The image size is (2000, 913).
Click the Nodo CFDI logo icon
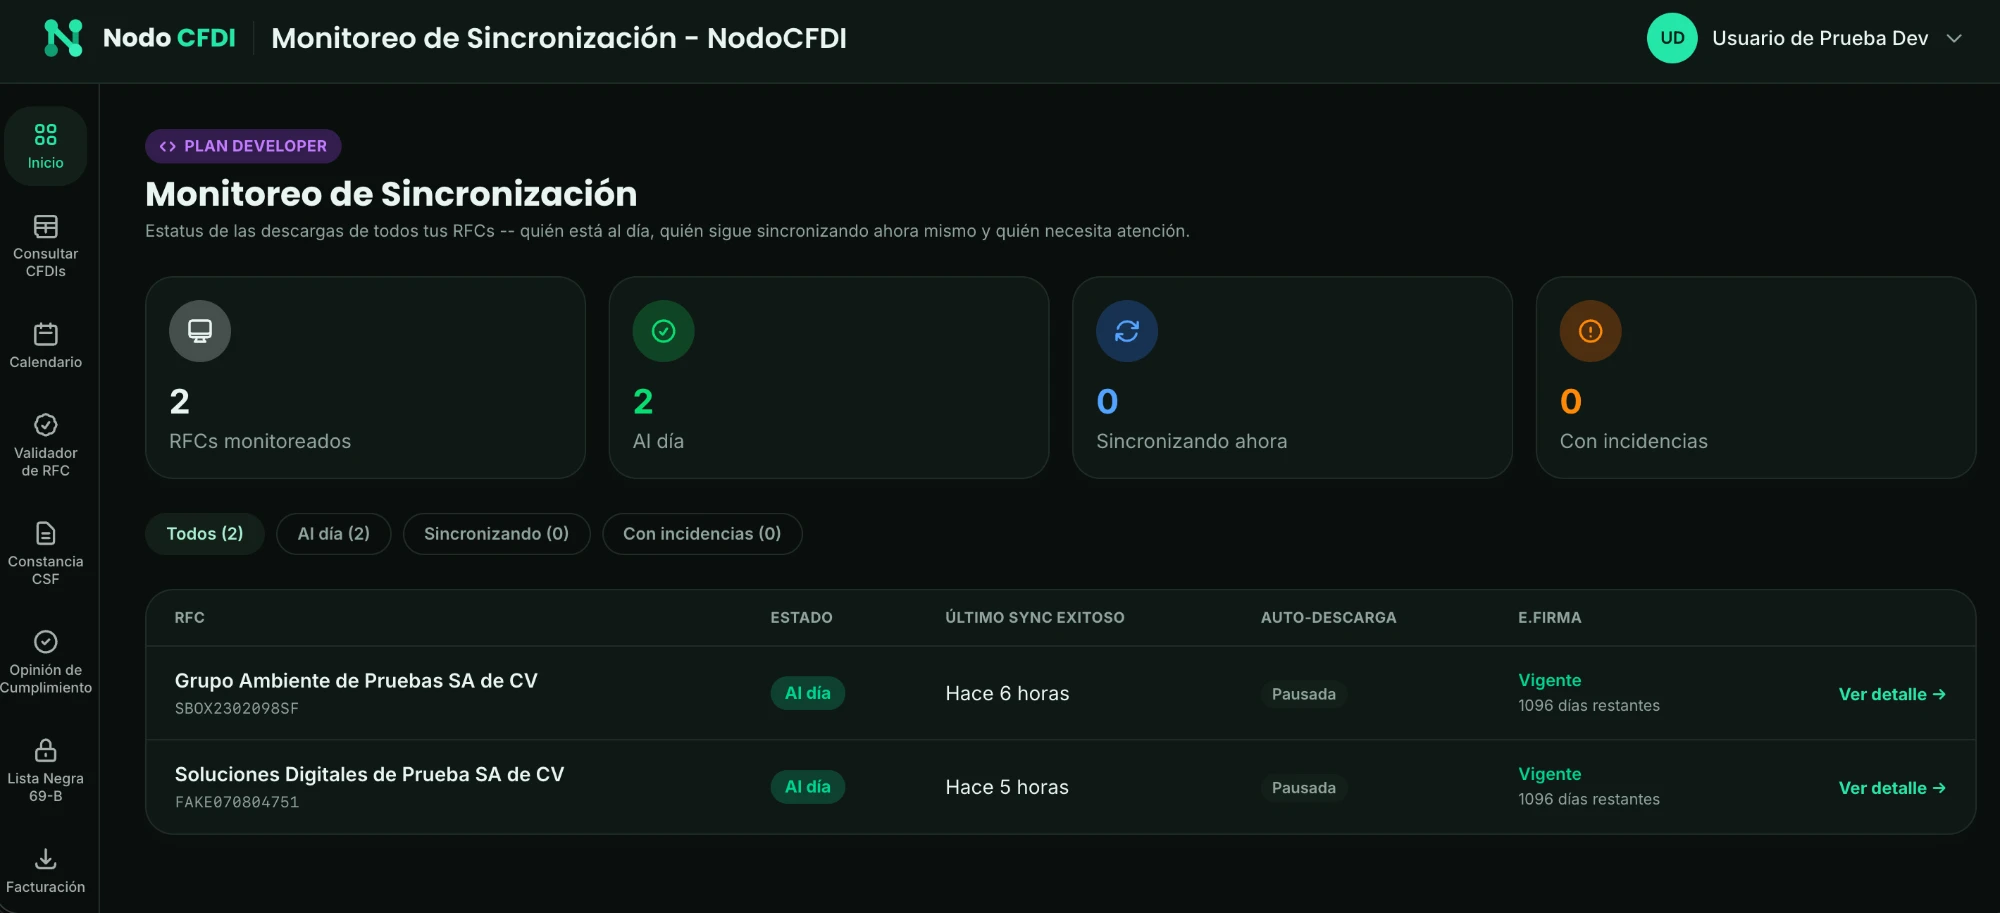[63, 38]
